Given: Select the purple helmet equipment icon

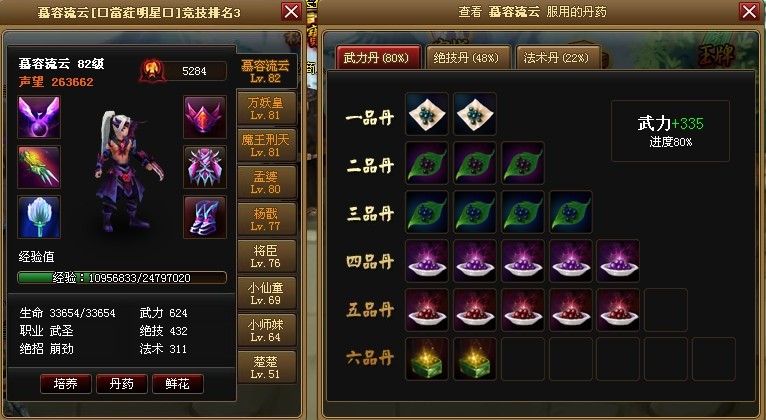Looking at the screenshot, I should [x=205, y=117].
